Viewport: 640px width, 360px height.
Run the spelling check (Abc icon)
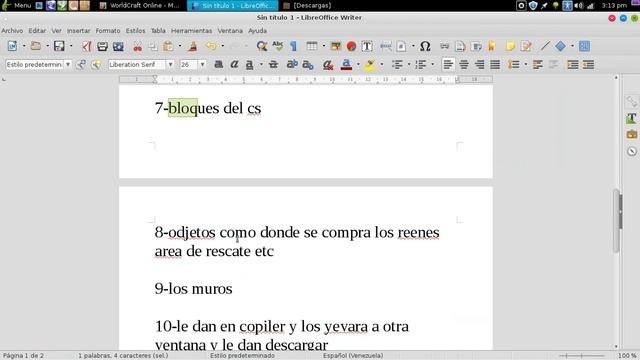coord(278,46)
